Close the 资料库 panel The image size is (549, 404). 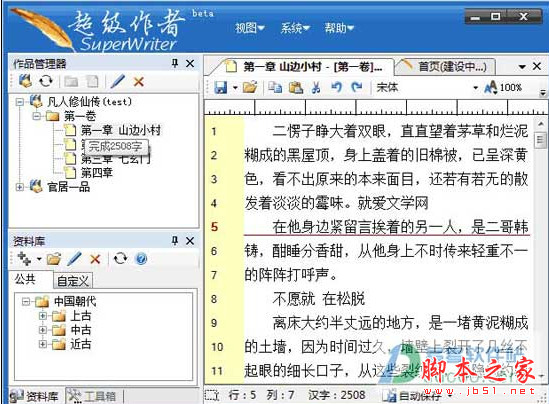click(x=190, y=241)
